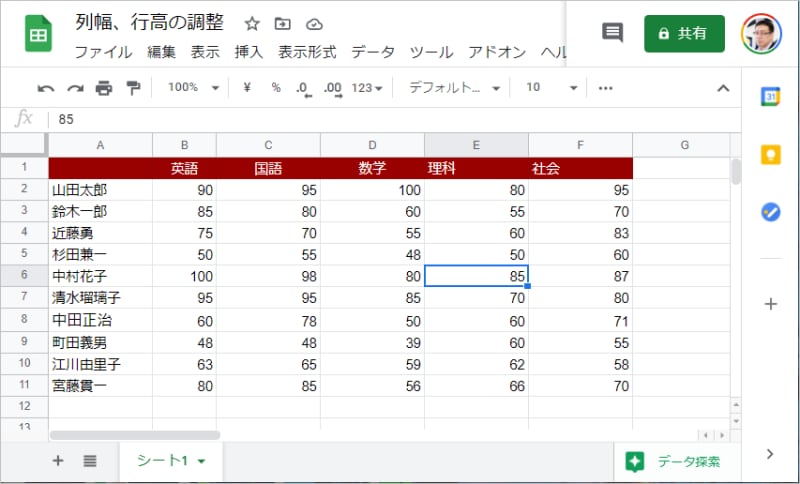Format as percent
The height and width of the screenshot is (484, 800).
point(276,88)
